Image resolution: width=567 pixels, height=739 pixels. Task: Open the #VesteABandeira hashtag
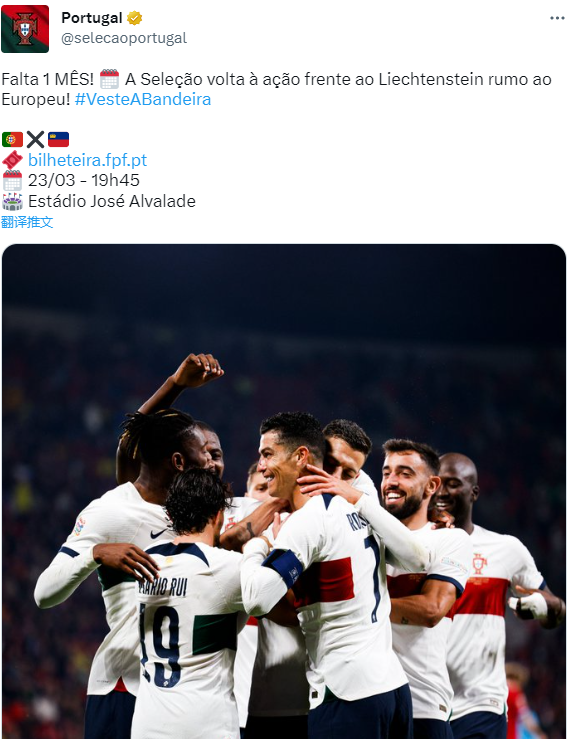[143, 99]
